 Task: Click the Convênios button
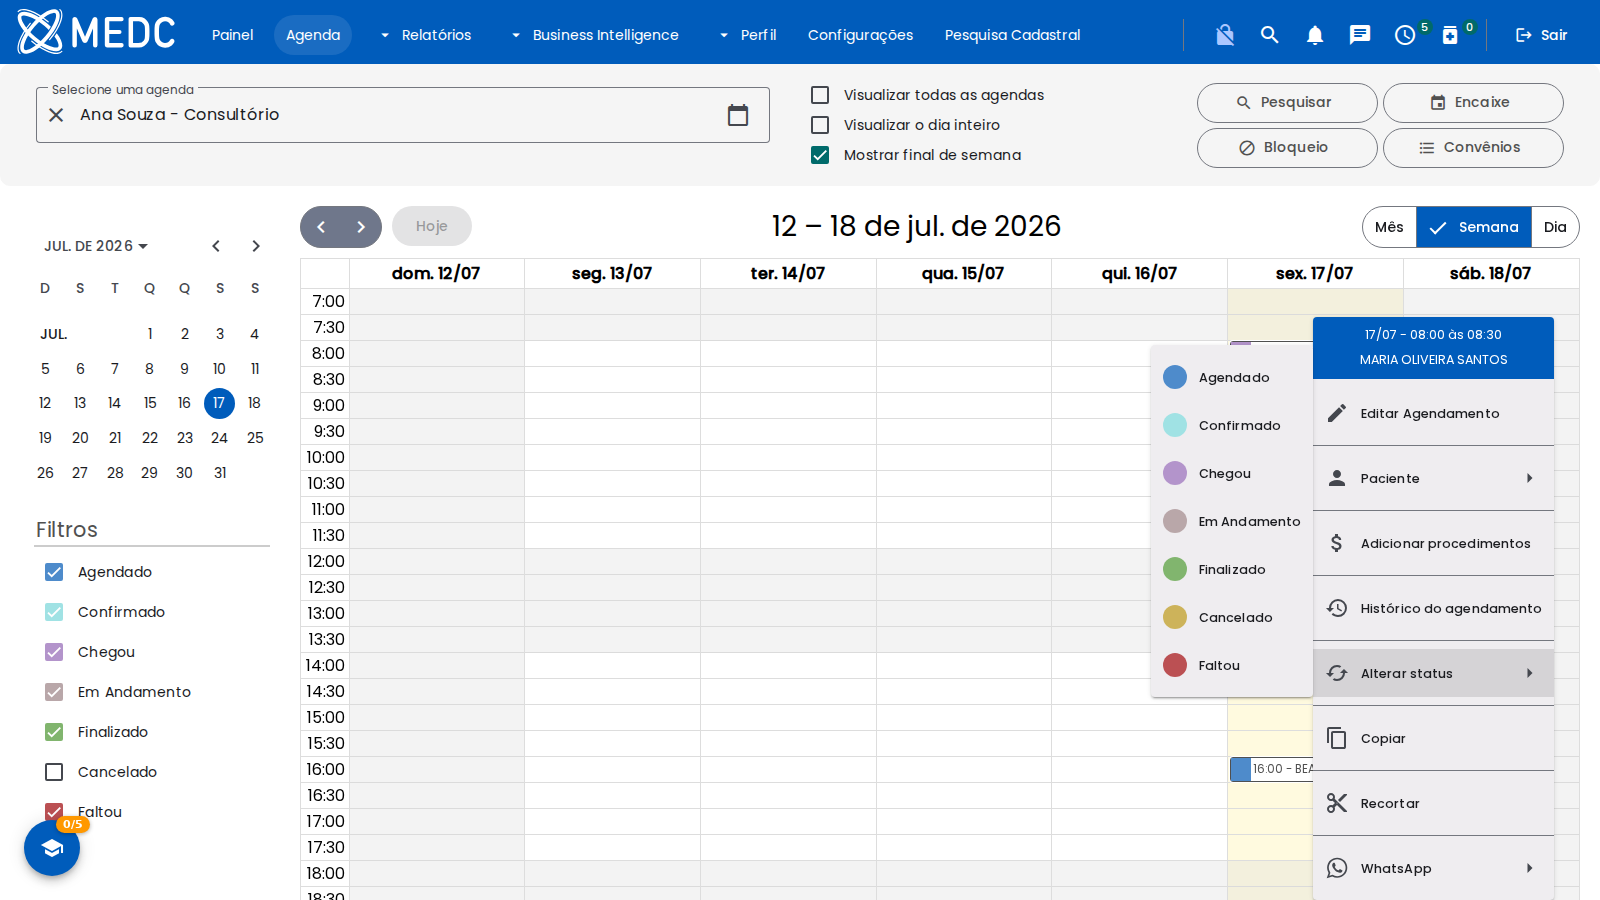1473,148
